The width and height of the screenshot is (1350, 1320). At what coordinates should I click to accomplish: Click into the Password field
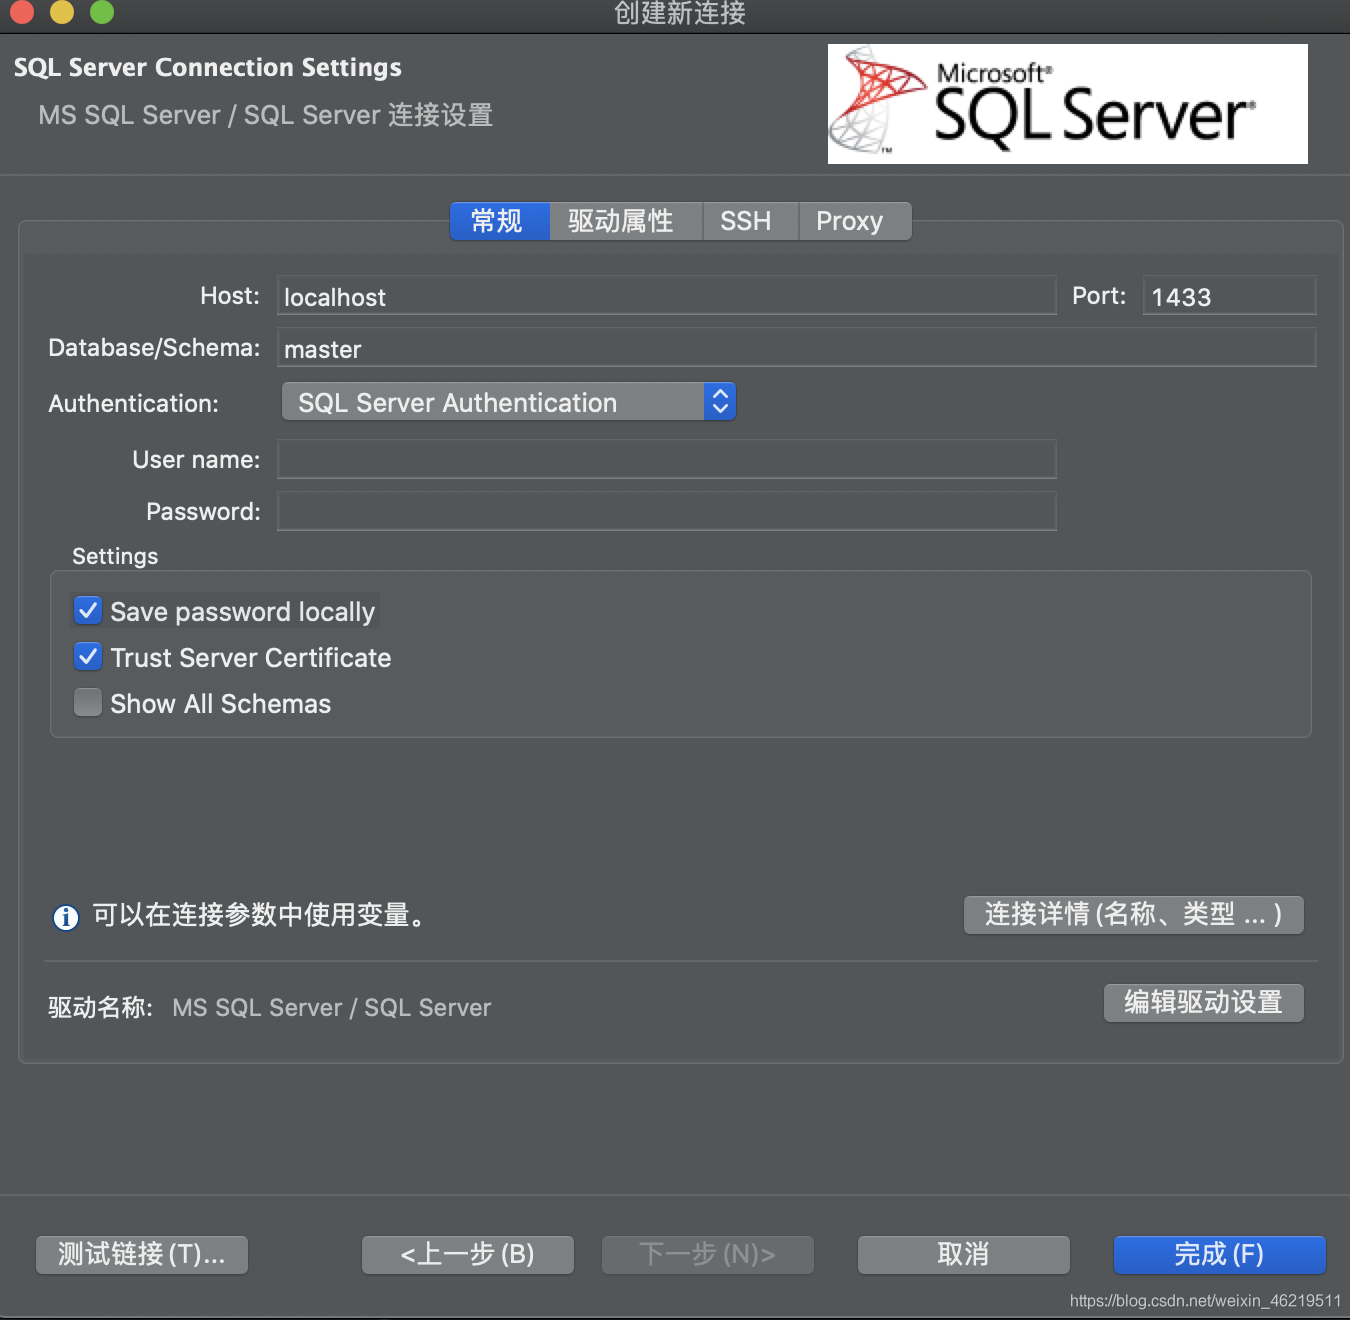(x=666, y=512)
